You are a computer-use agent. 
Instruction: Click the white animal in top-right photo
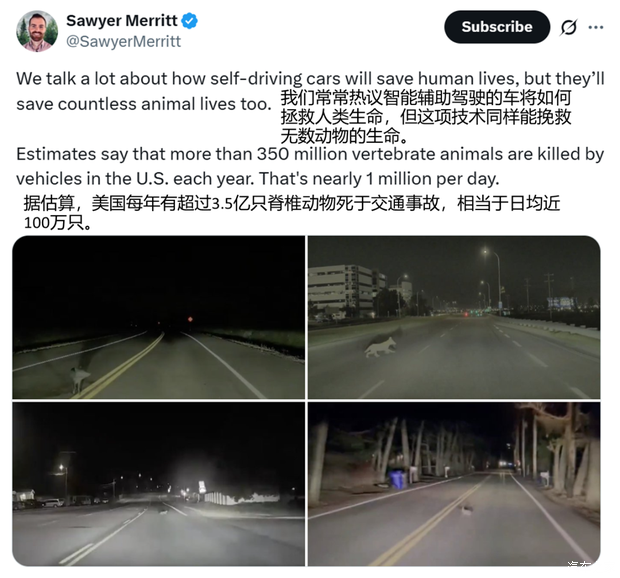click(380, 347)
